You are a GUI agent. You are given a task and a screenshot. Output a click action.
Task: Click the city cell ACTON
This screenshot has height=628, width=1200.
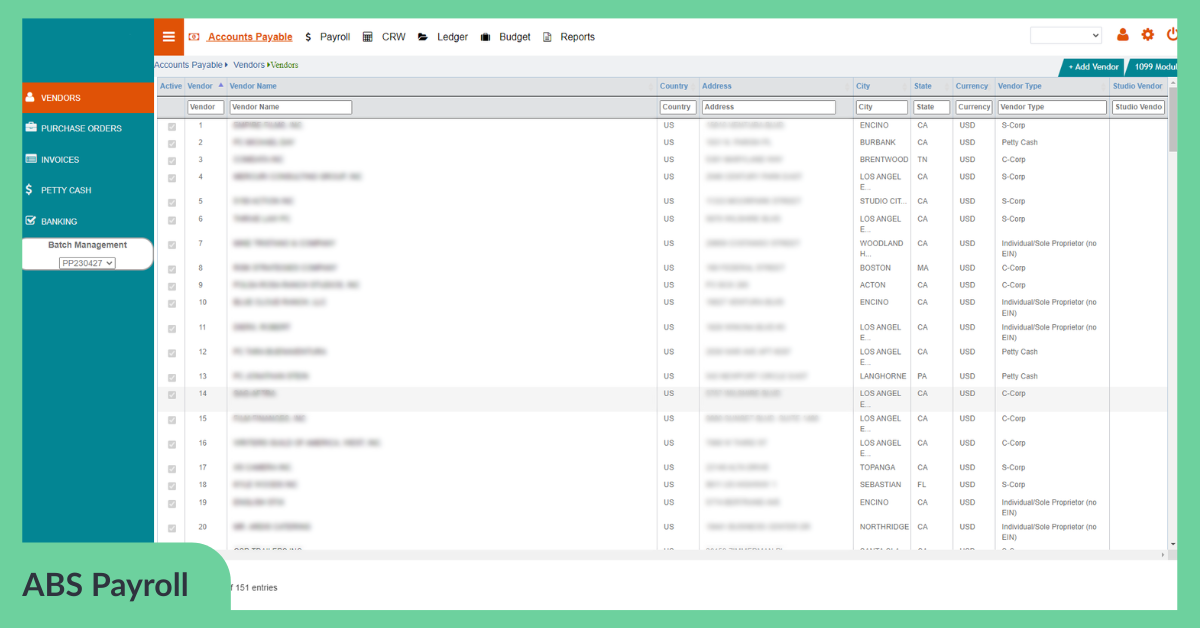[873, 285]
